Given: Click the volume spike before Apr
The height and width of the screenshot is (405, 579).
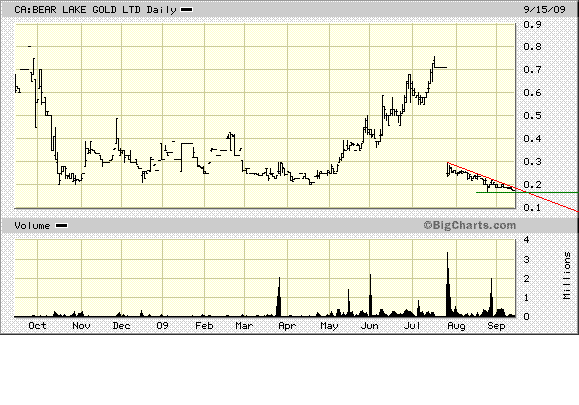Looking at the screenshot, I should [279, 297].
